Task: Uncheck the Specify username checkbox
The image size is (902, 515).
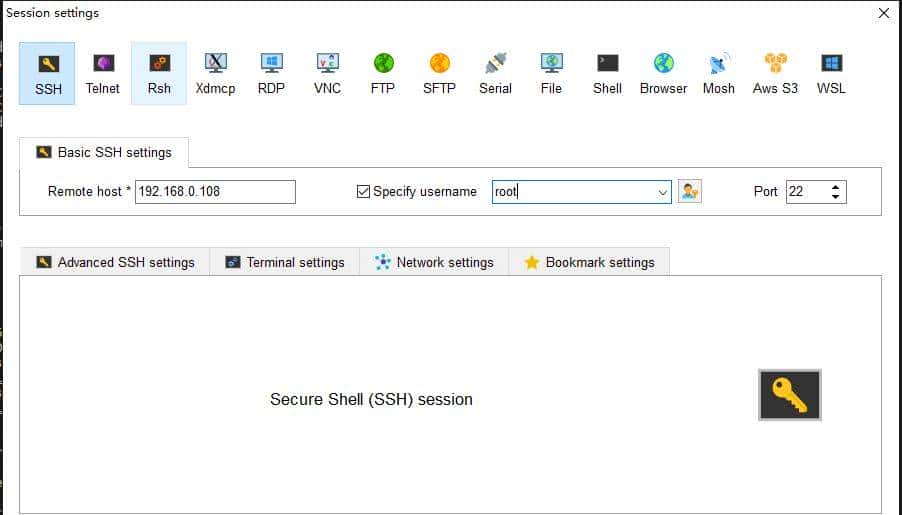Action: click(x=364, y=191)
